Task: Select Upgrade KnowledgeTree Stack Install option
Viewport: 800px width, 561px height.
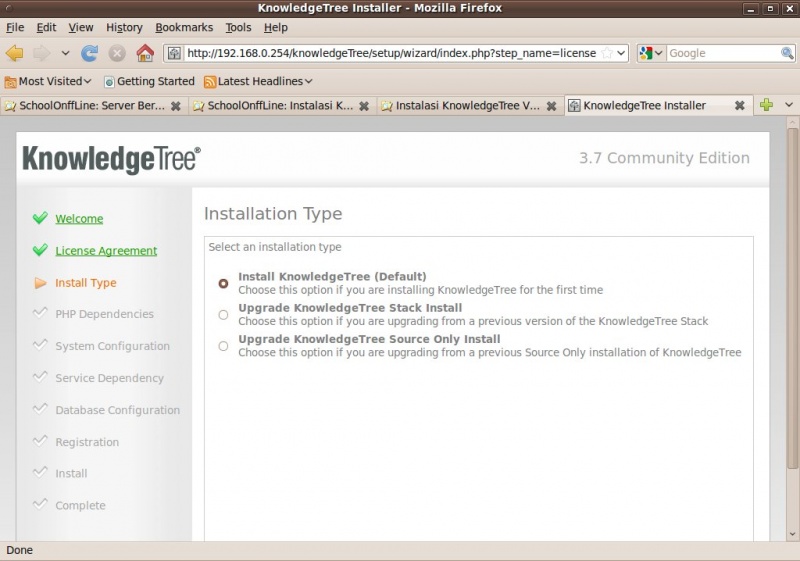Action: tap(223, 315)
